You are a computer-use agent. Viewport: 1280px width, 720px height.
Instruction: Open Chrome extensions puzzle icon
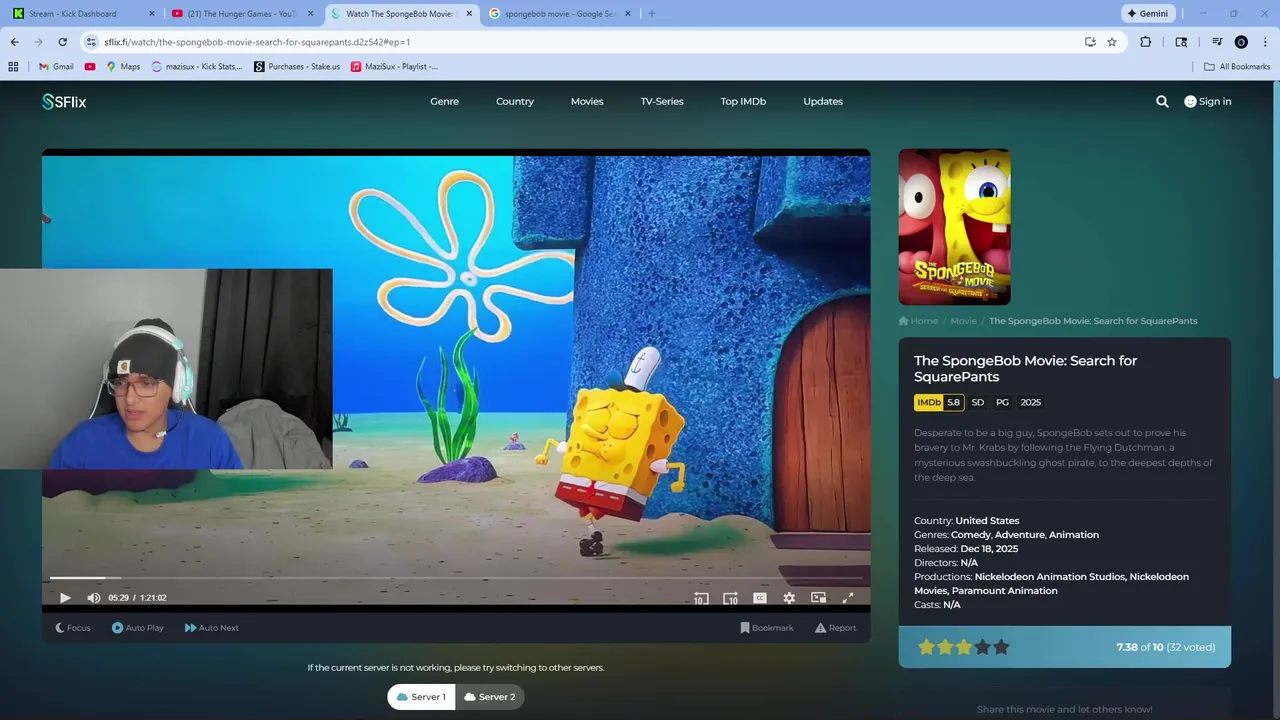tap(1146, 42)
